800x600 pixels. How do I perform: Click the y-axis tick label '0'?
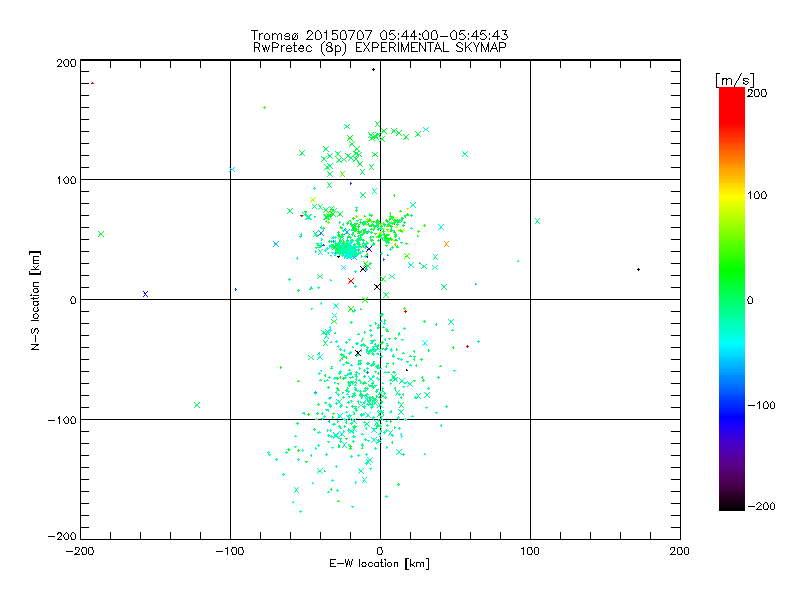pyautogui.click(x=73, y=300)
